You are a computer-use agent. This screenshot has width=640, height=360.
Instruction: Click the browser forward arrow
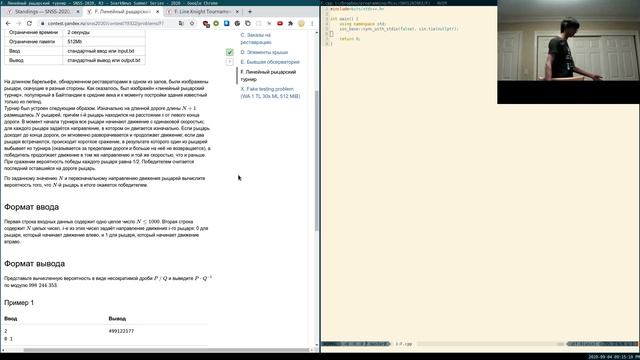[18, 24]
